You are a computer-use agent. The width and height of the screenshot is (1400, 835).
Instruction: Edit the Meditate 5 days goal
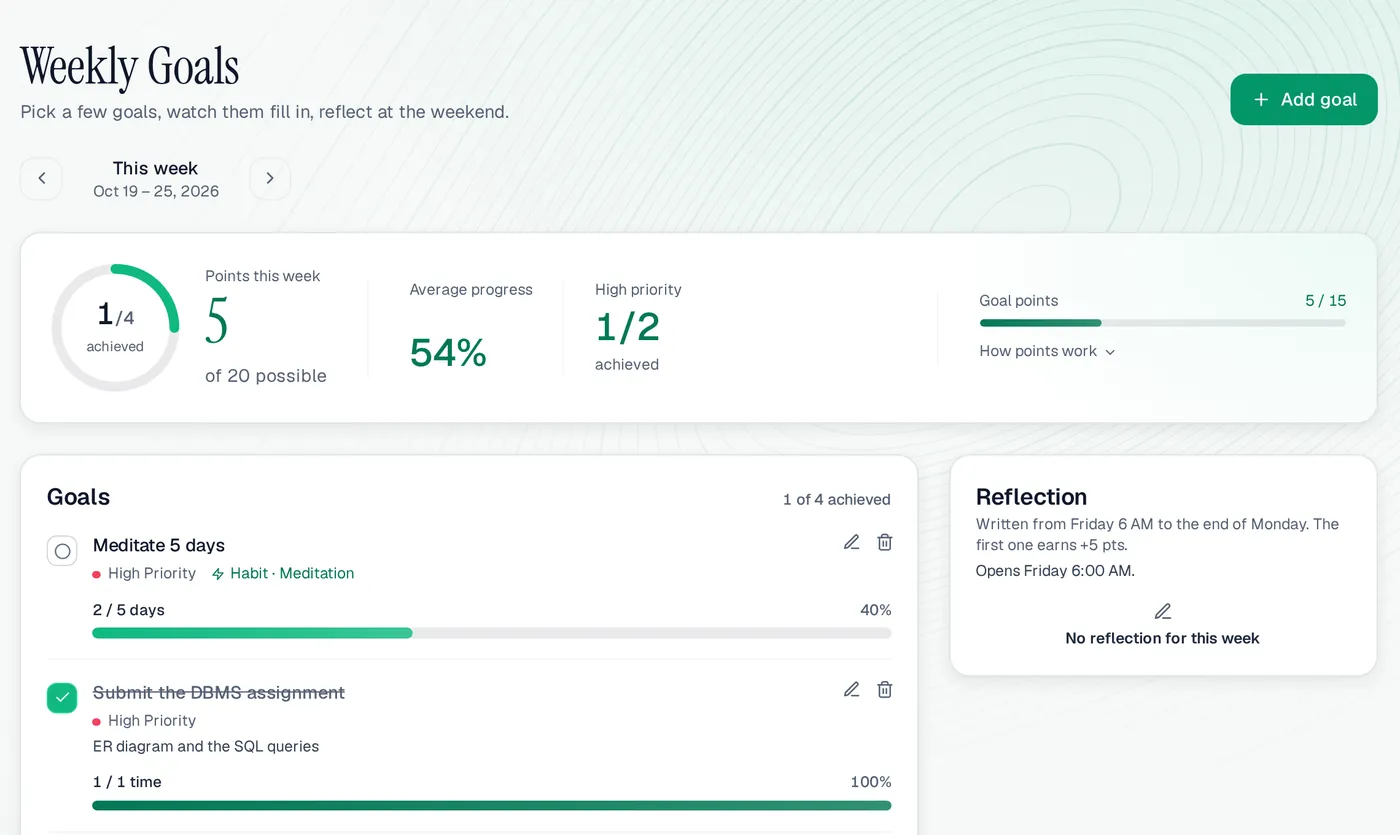click(851, 542)
